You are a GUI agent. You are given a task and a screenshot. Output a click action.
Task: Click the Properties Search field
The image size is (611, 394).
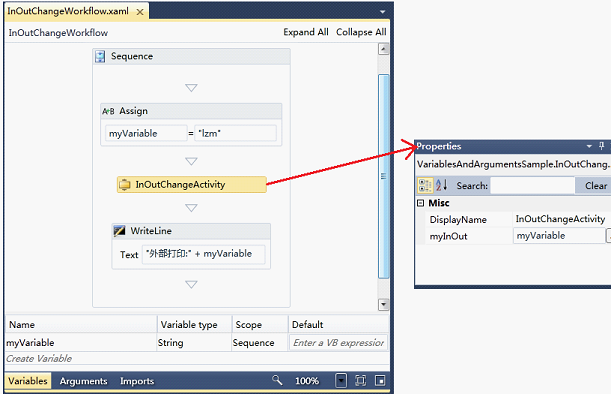click(x=532, y=186)
